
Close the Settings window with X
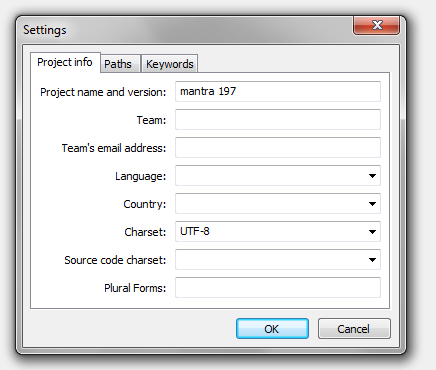tap(376, 25)
